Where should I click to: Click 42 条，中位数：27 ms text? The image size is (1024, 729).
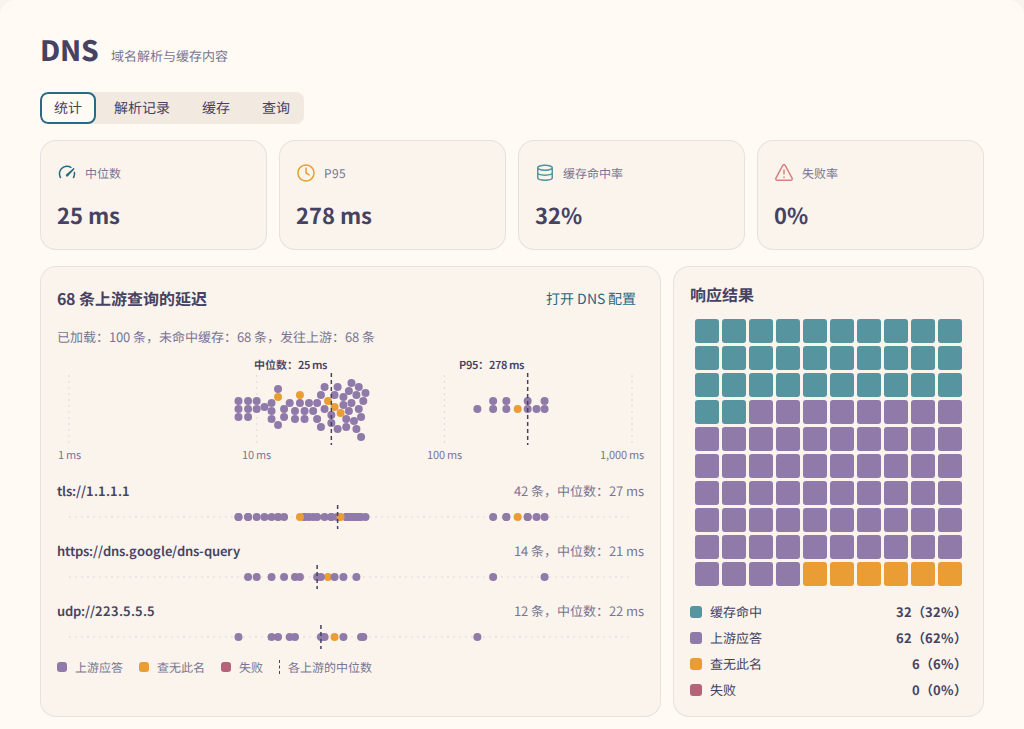pos(579,491)
